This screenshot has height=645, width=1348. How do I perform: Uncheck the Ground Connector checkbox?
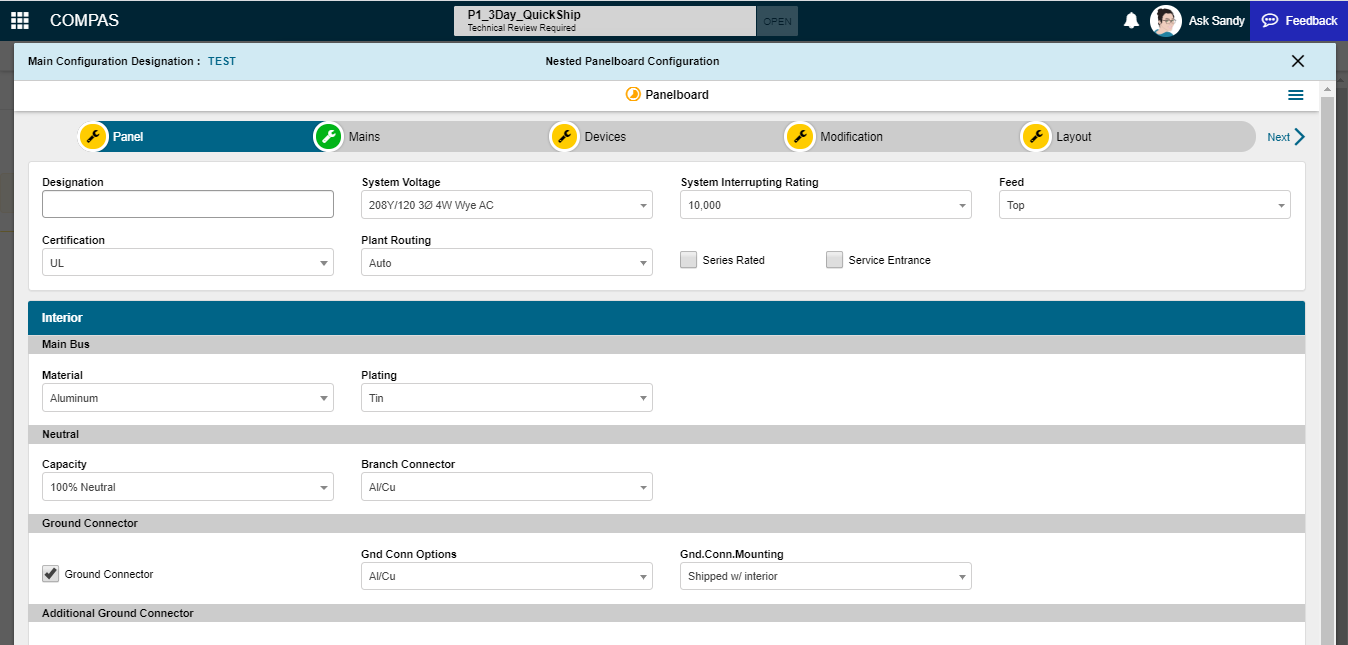point(50,573)
